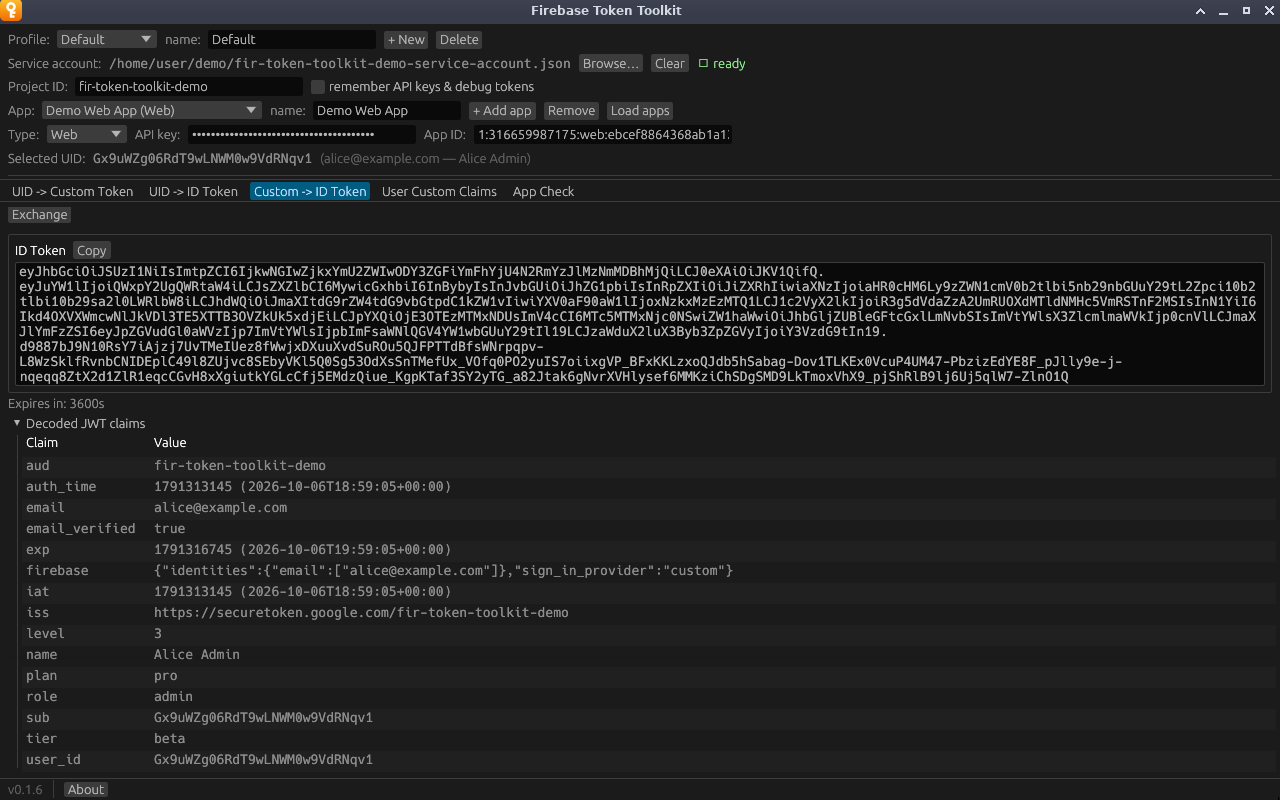Remove the selected app
Image resolution: width=1280 pixels, height=800 pixels.
coord(571,111)
